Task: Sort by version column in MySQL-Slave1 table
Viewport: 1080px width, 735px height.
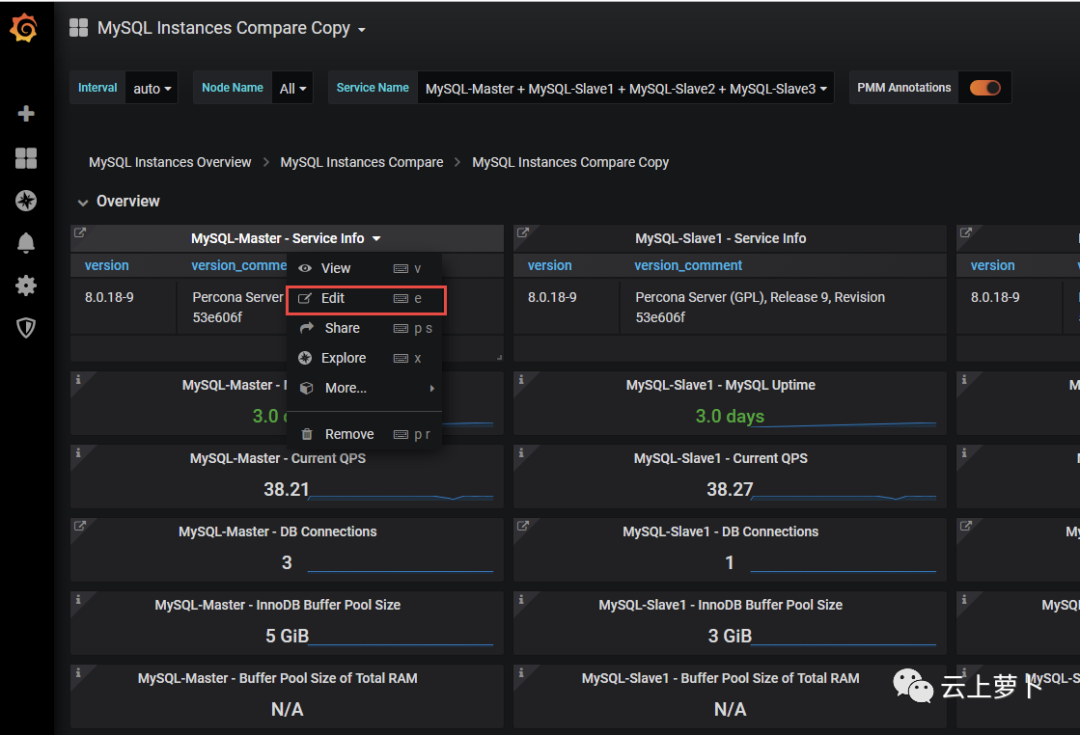Action: click(550, 265)
